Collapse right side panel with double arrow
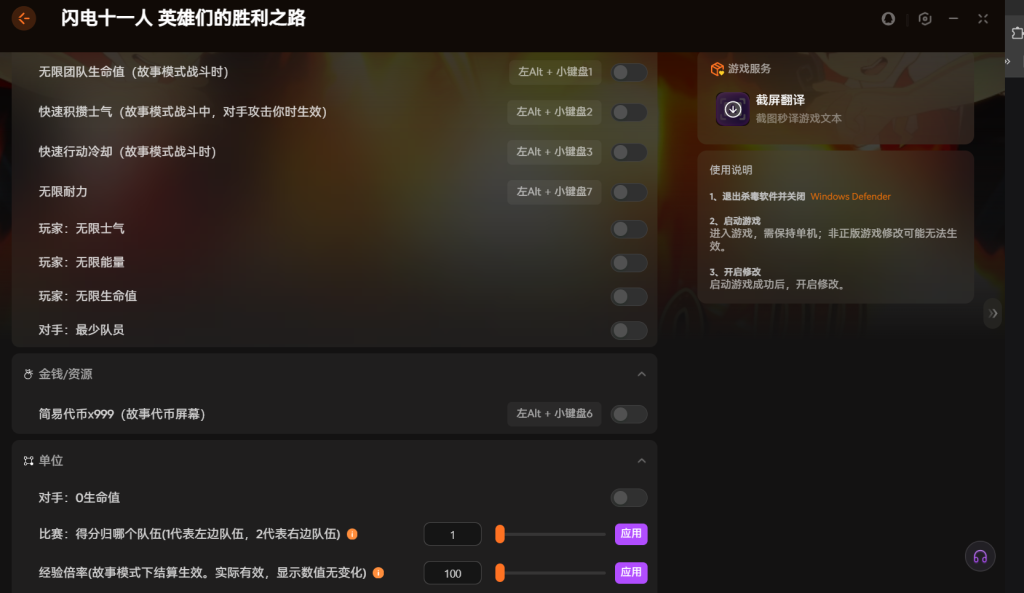The height and width of the screenshot is (593, 1024). pos(992,313)
